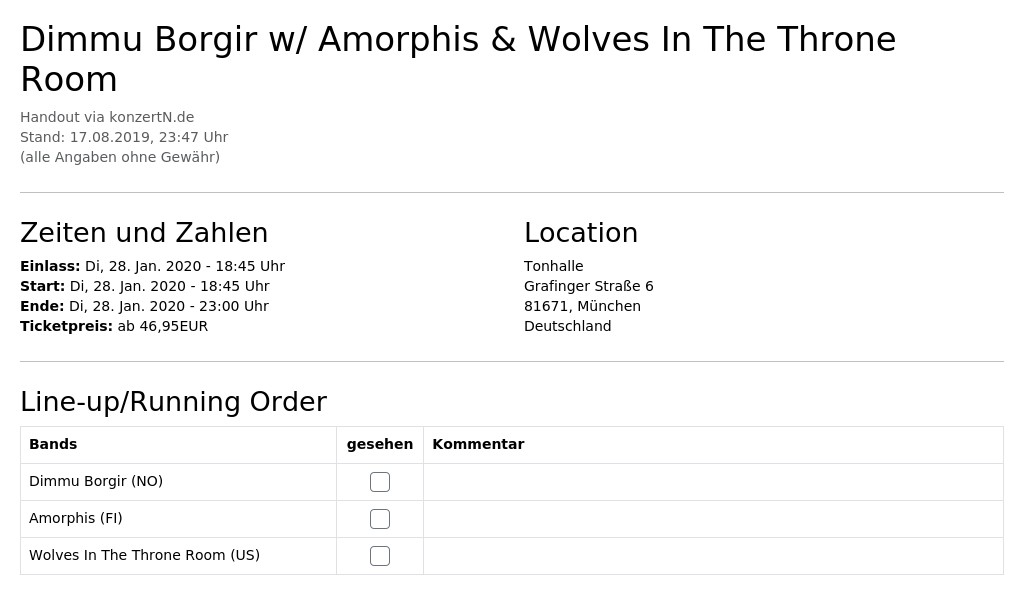Image resolution: width=1024 pixels, height=611 pixels.
Task: Click the 'Line-up/Running Order' heading
Action: click(x=173, y=401)
